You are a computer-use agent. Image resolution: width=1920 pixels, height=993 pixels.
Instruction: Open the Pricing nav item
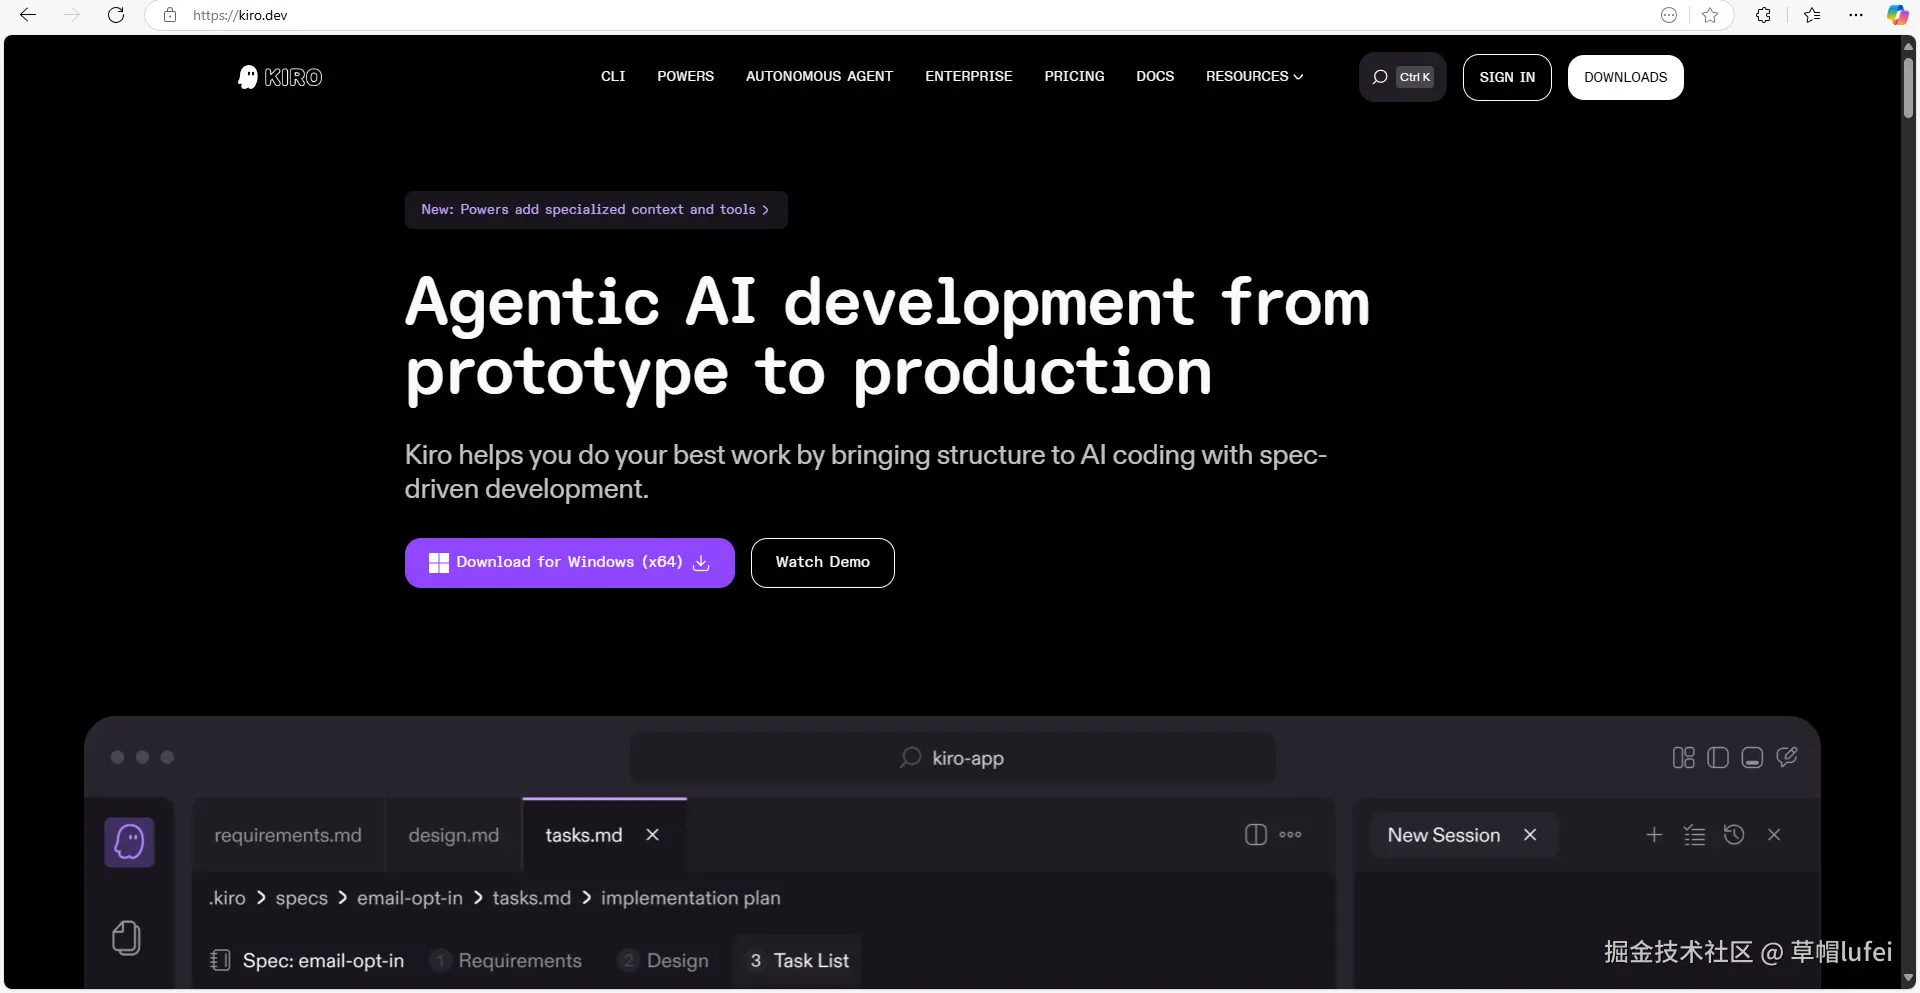(1075, 77)
